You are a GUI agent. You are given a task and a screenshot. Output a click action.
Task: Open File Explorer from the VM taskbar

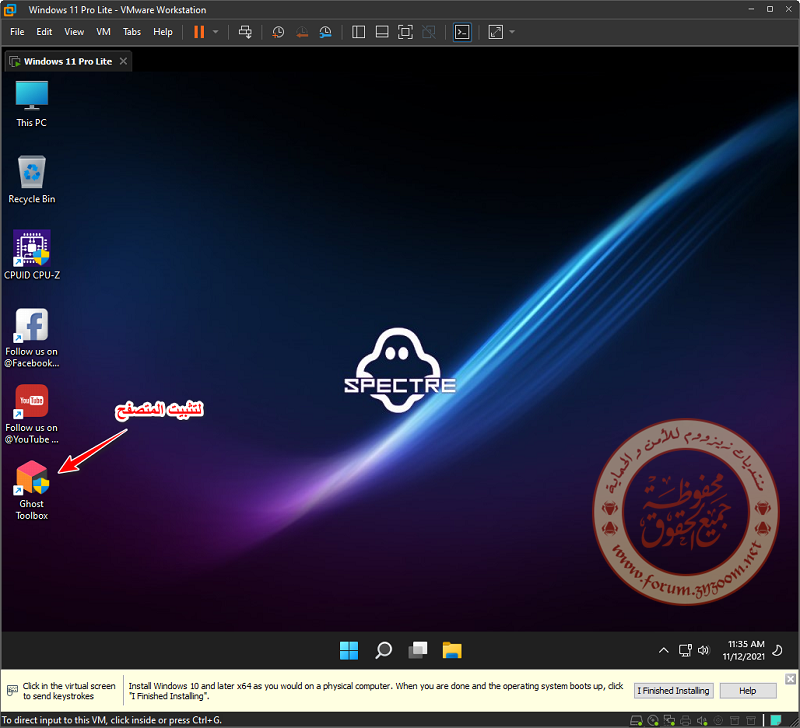(452, 650)
